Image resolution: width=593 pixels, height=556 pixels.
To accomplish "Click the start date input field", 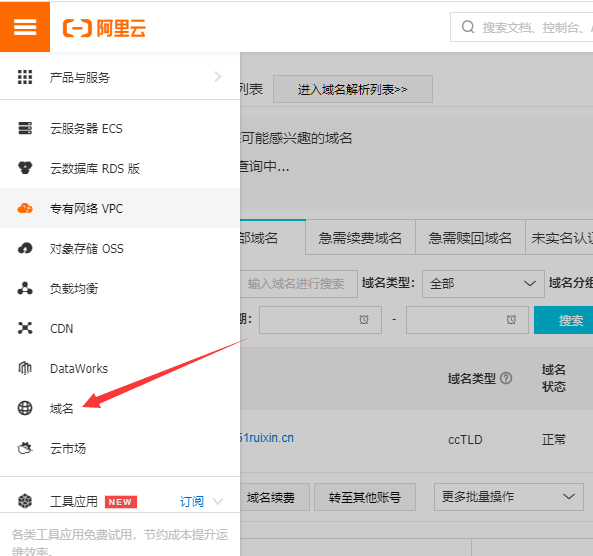I will click(x=320, y=320).
